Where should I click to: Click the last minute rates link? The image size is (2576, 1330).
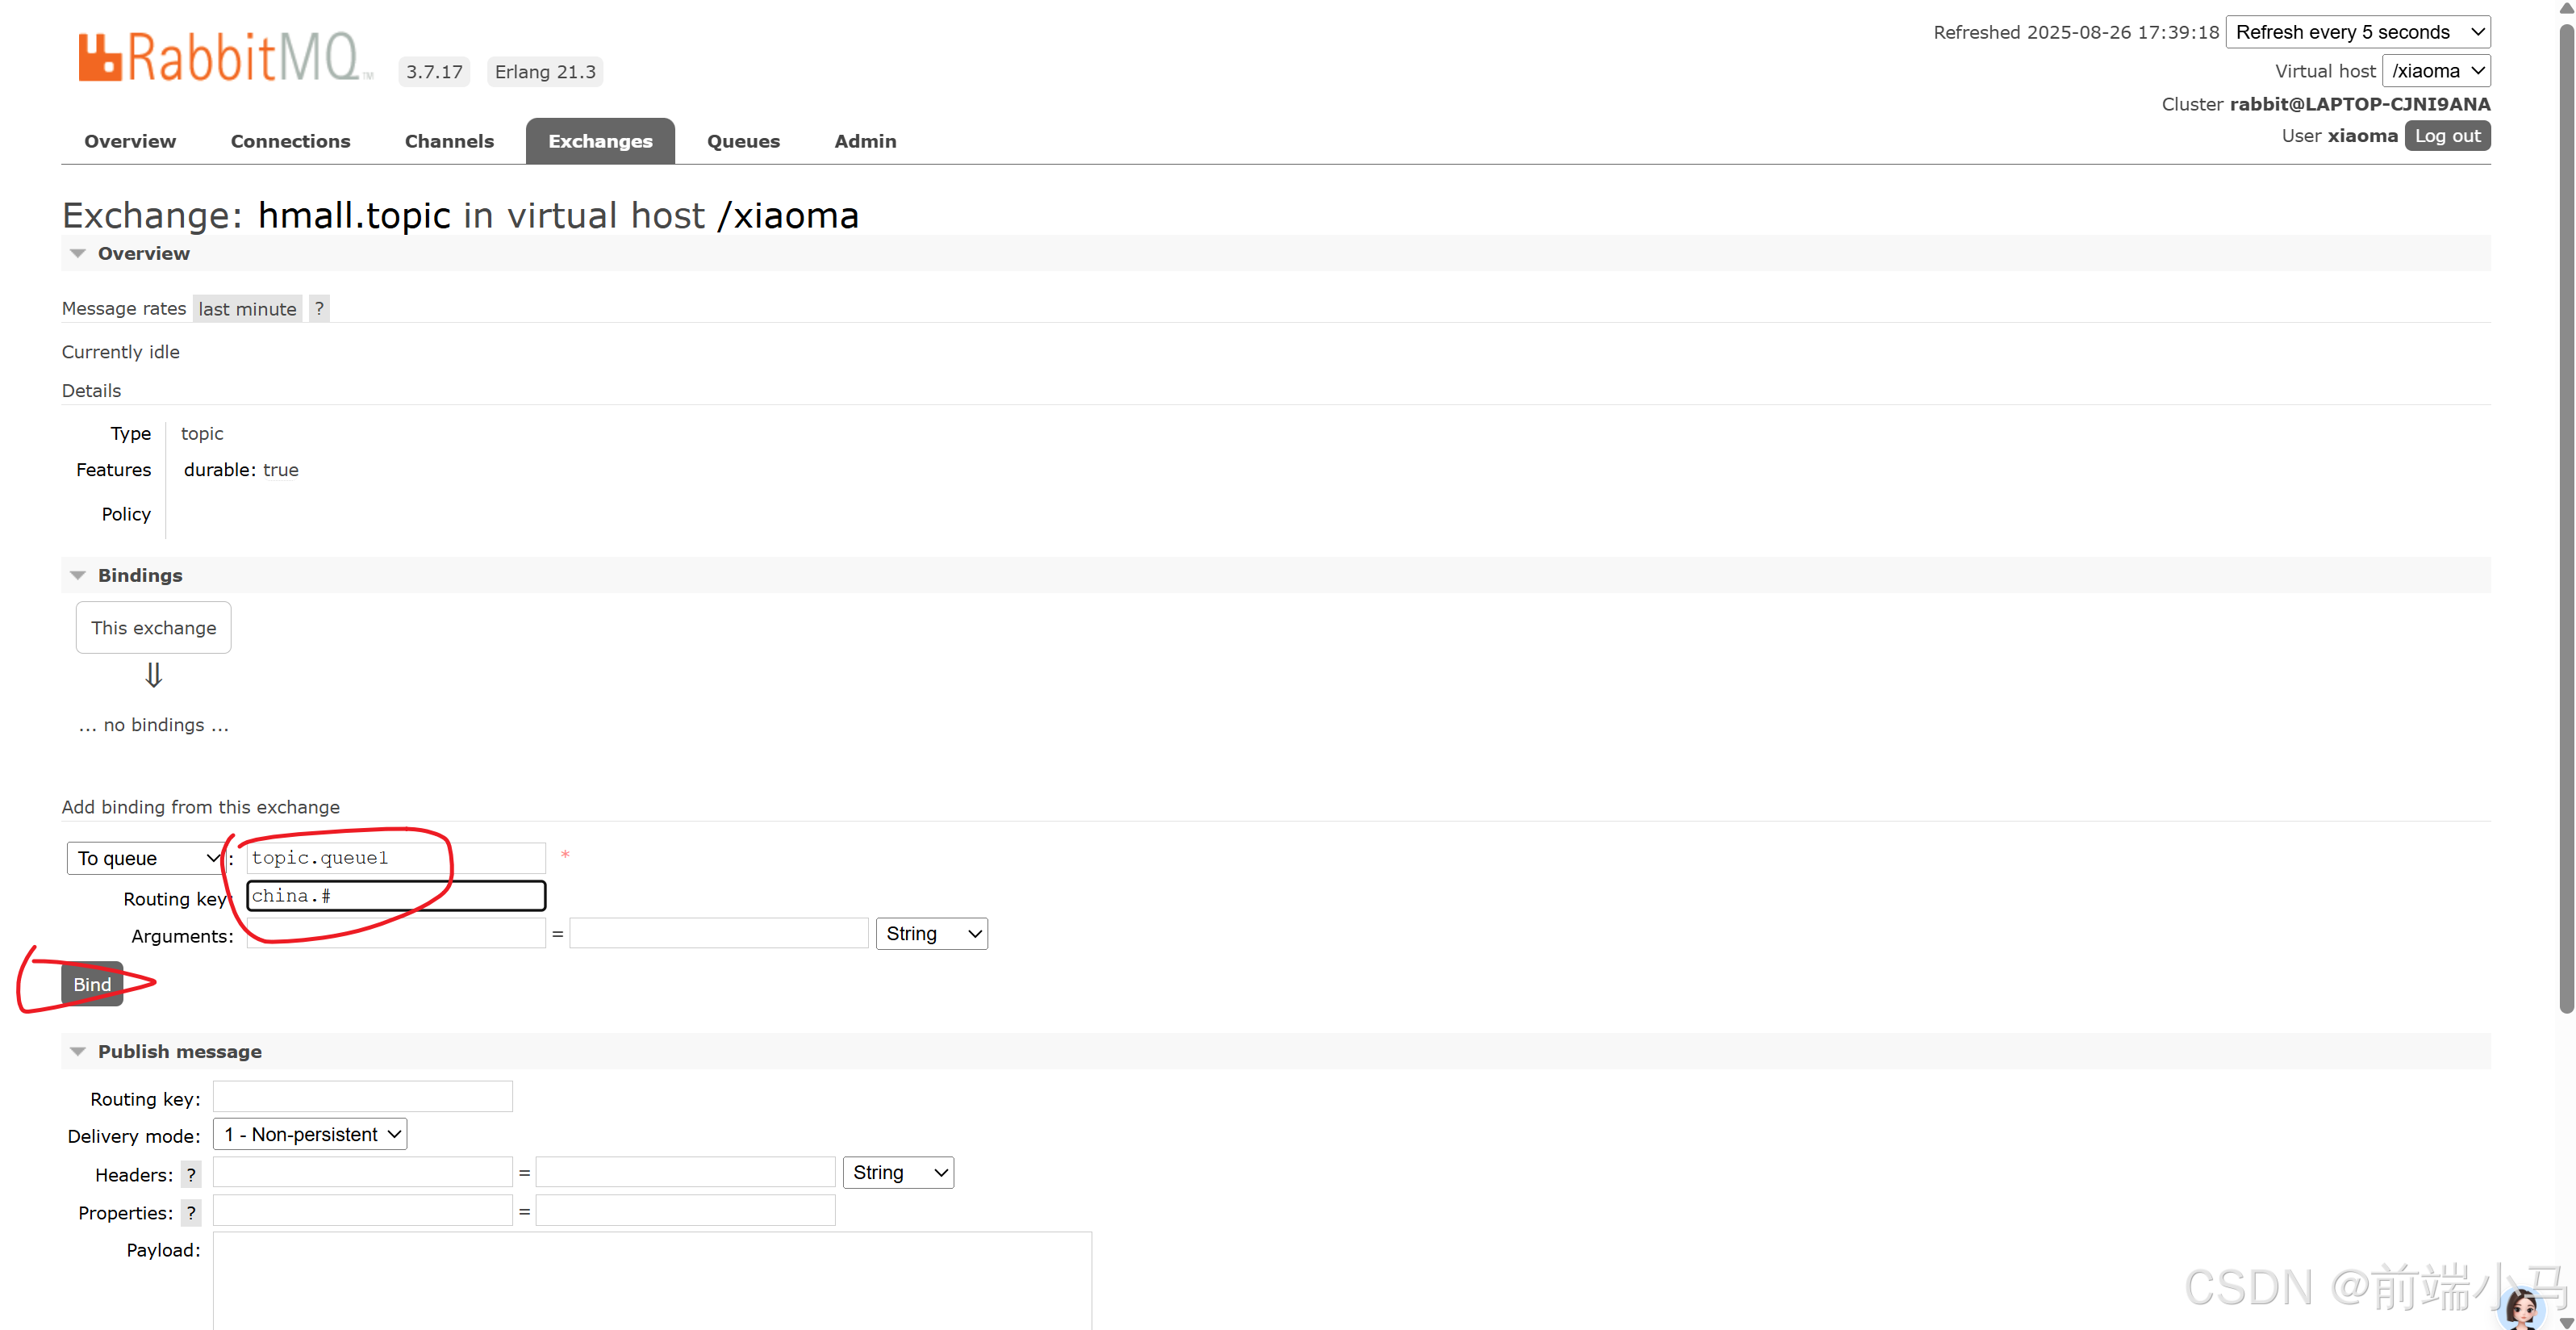click(x=247, y=309)
